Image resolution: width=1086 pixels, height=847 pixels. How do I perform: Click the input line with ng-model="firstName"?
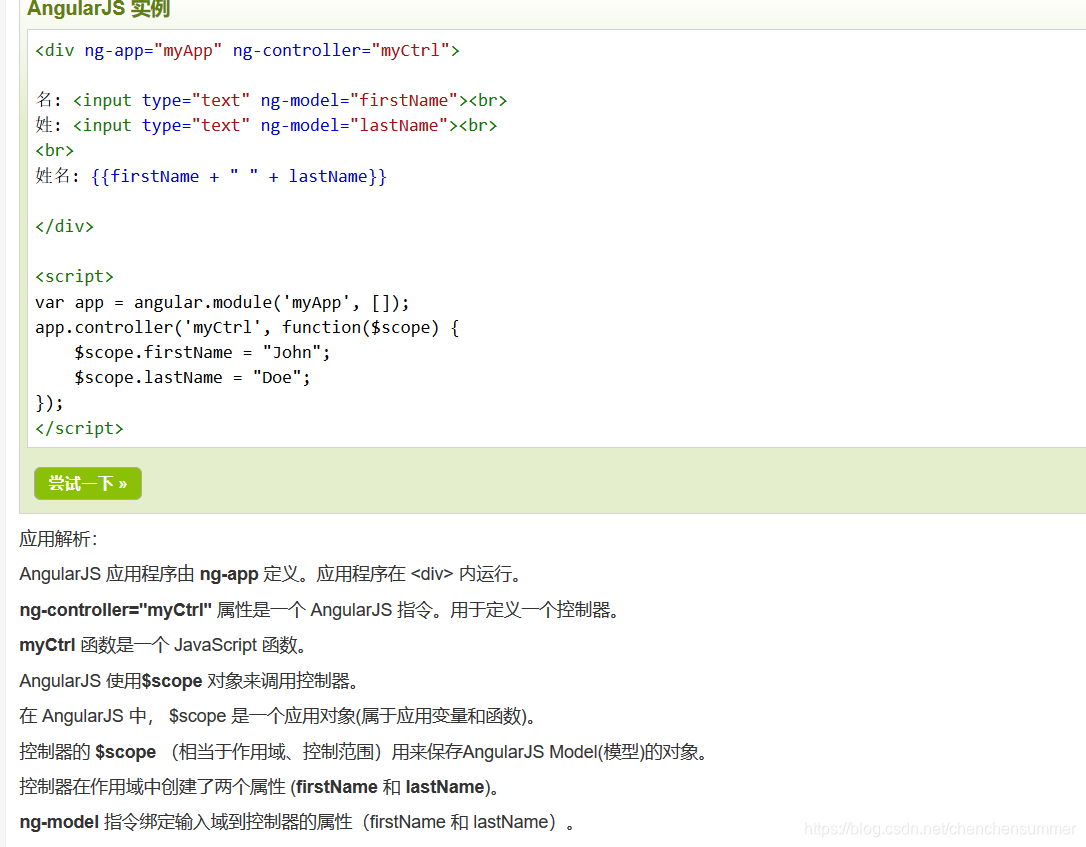point(271,100)
